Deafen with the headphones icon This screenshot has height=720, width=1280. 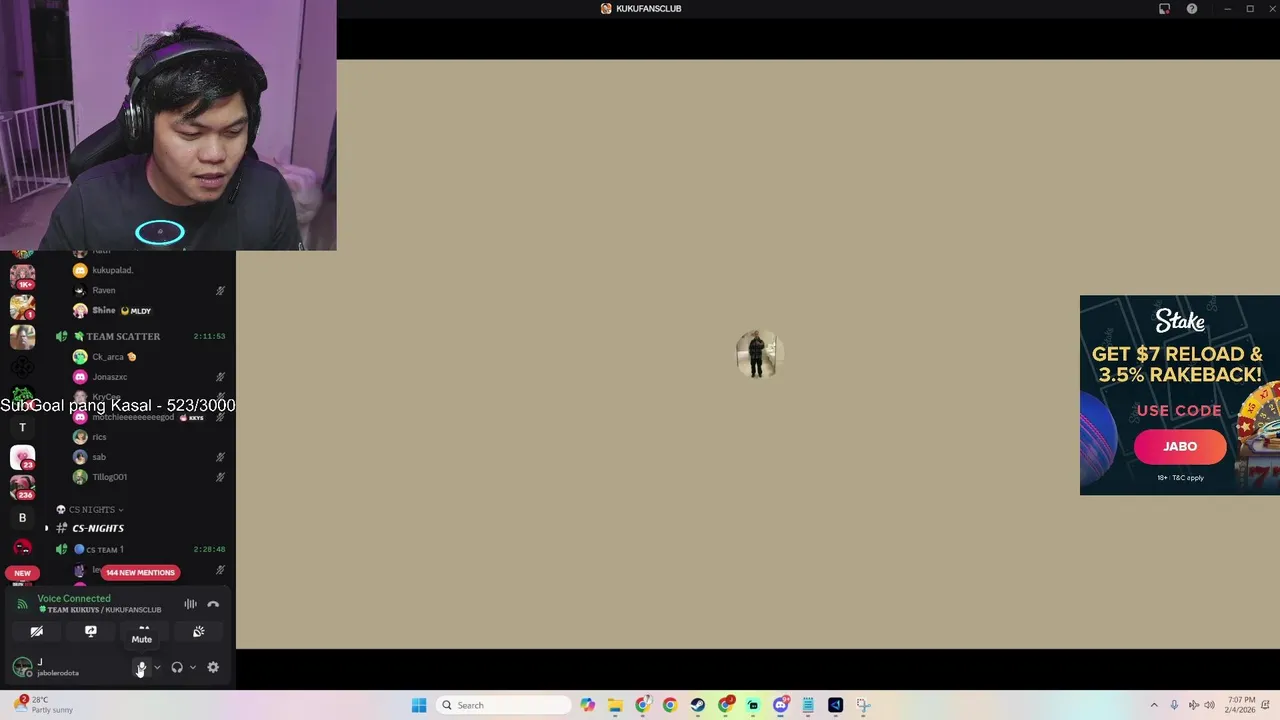click(x=177, y=667)
